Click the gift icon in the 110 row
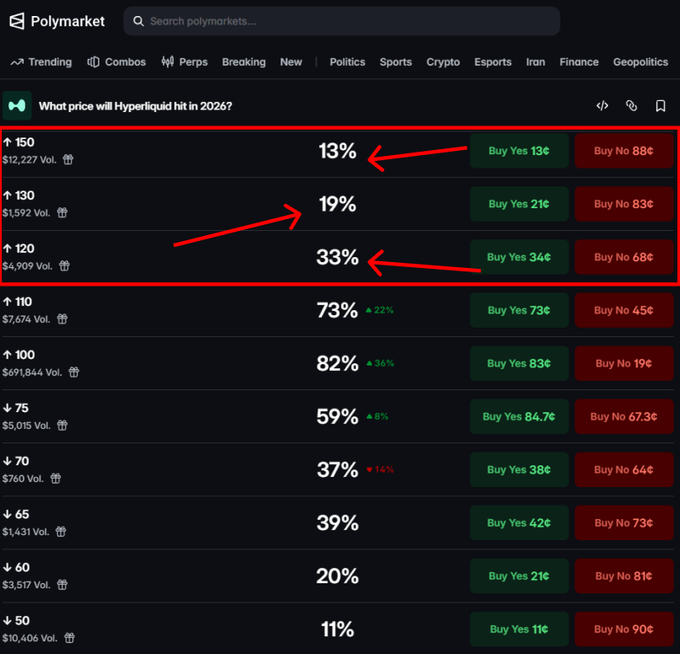This screenshot has width=680, height=654. pos(62,319)
